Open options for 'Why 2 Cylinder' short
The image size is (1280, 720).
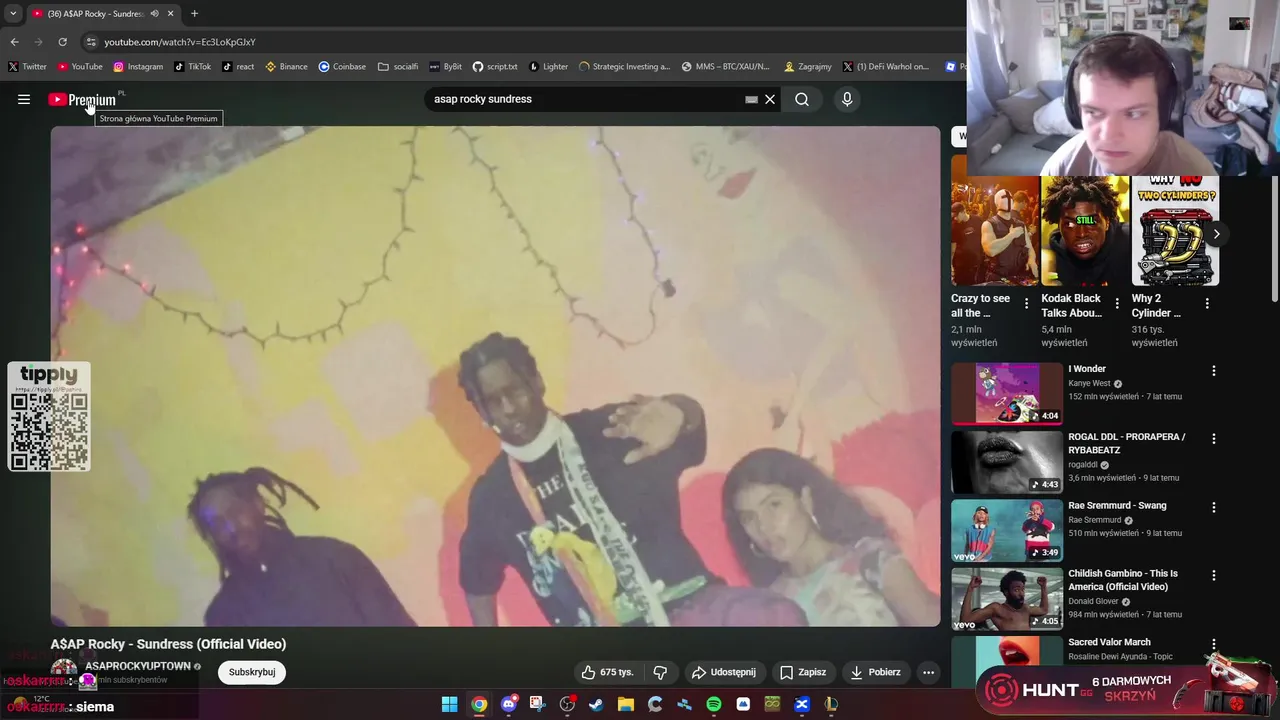(x=1207, y=303)
